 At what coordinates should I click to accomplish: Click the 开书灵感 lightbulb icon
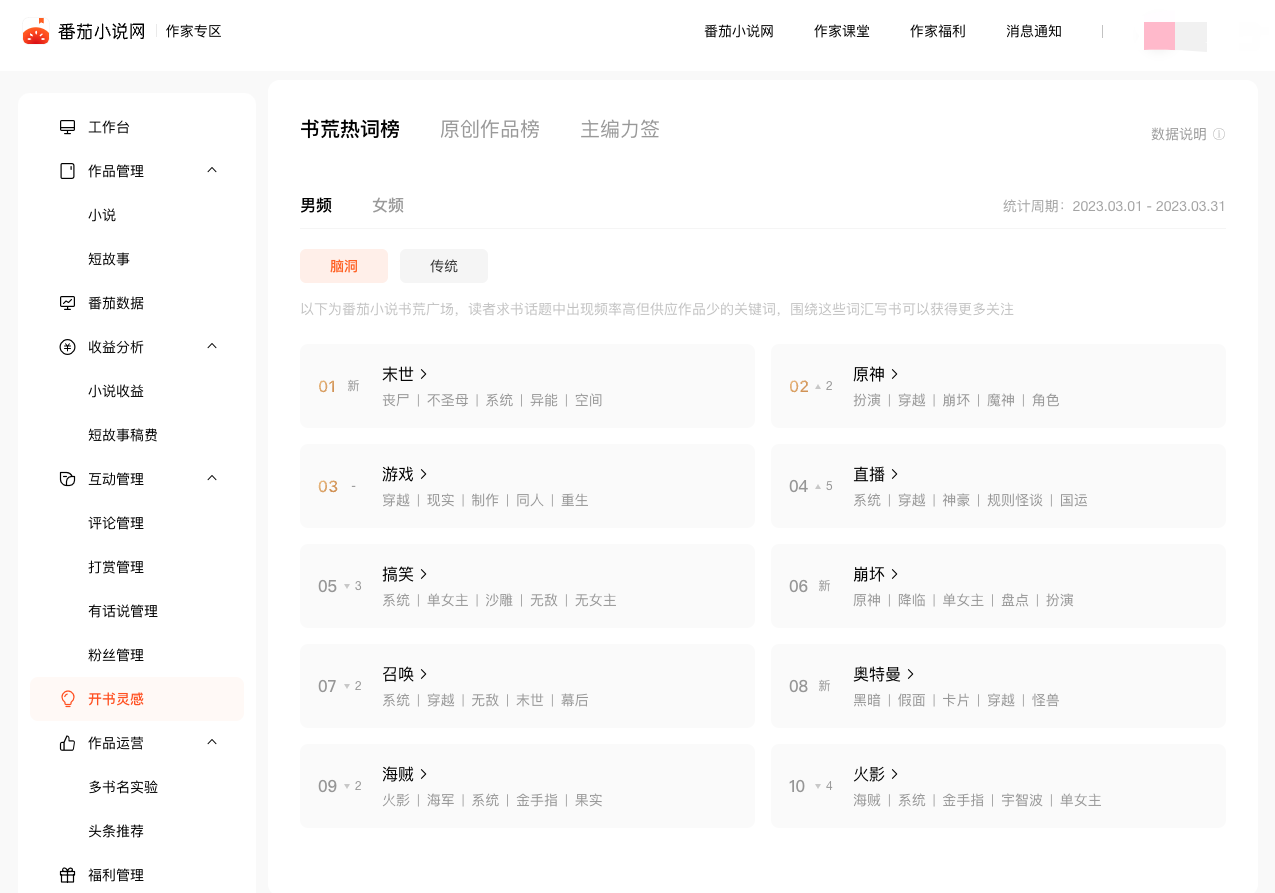point(68,699)
